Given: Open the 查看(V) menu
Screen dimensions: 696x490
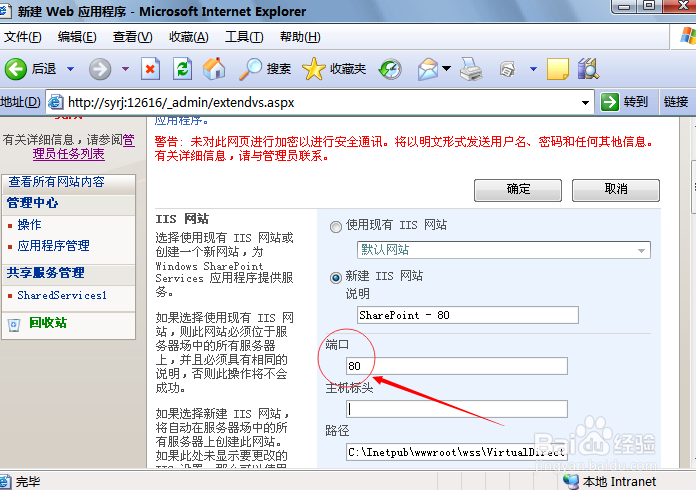Looking at the screenshot, I should tap(132, 37).
